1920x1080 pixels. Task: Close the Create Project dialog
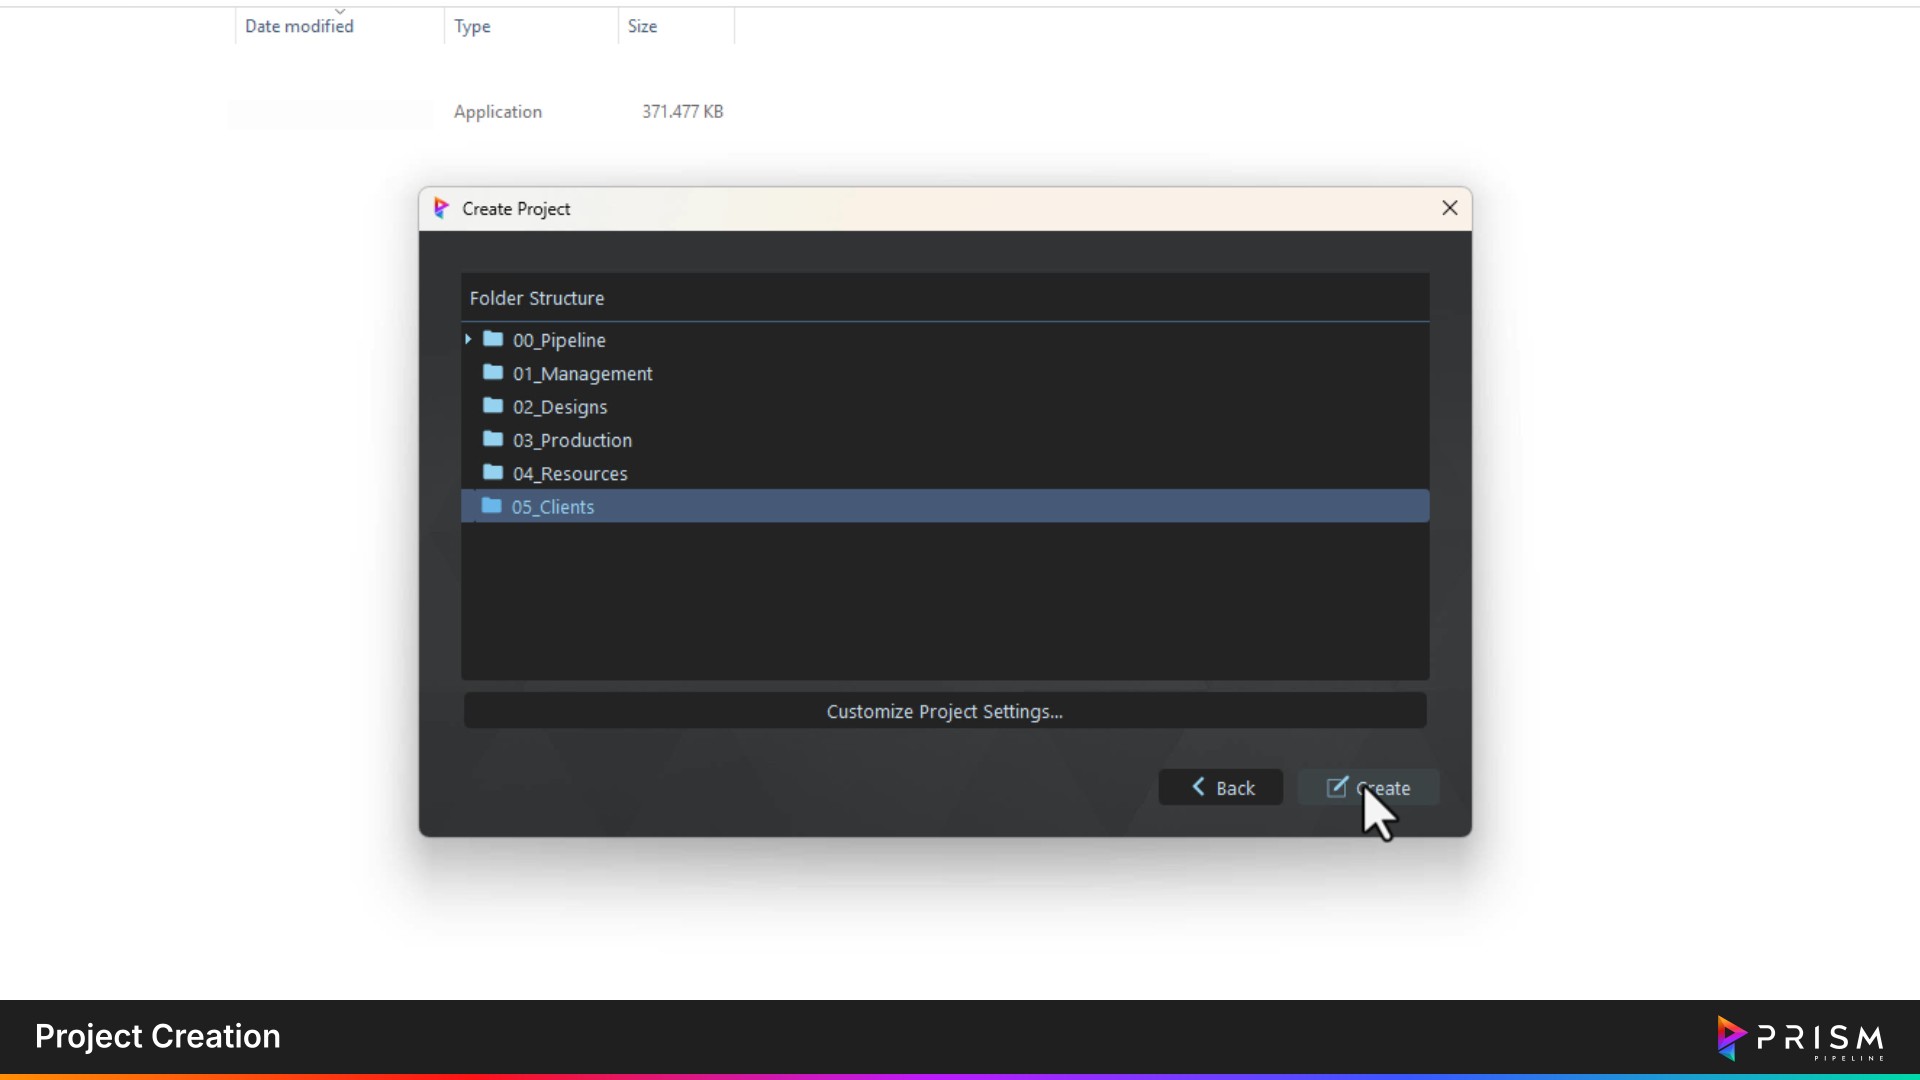1450,208
